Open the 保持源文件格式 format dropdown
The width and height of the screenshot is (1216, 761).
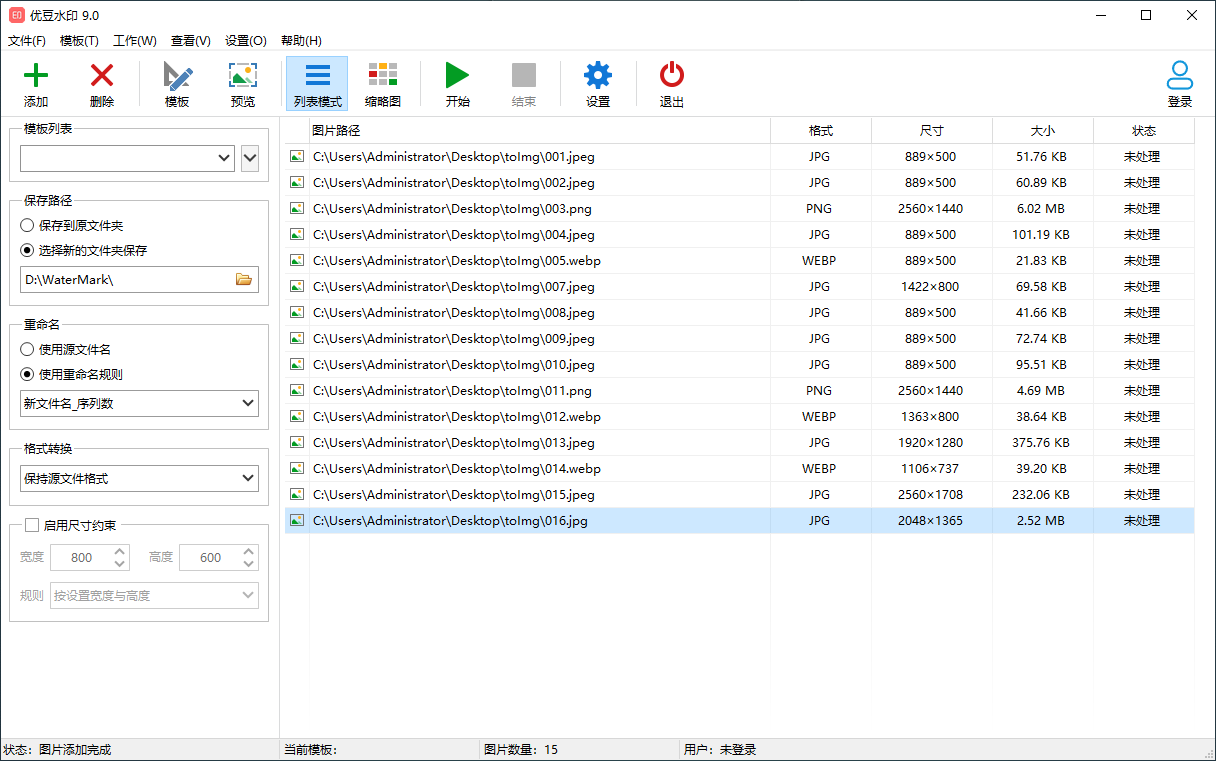tap(139, 479)
